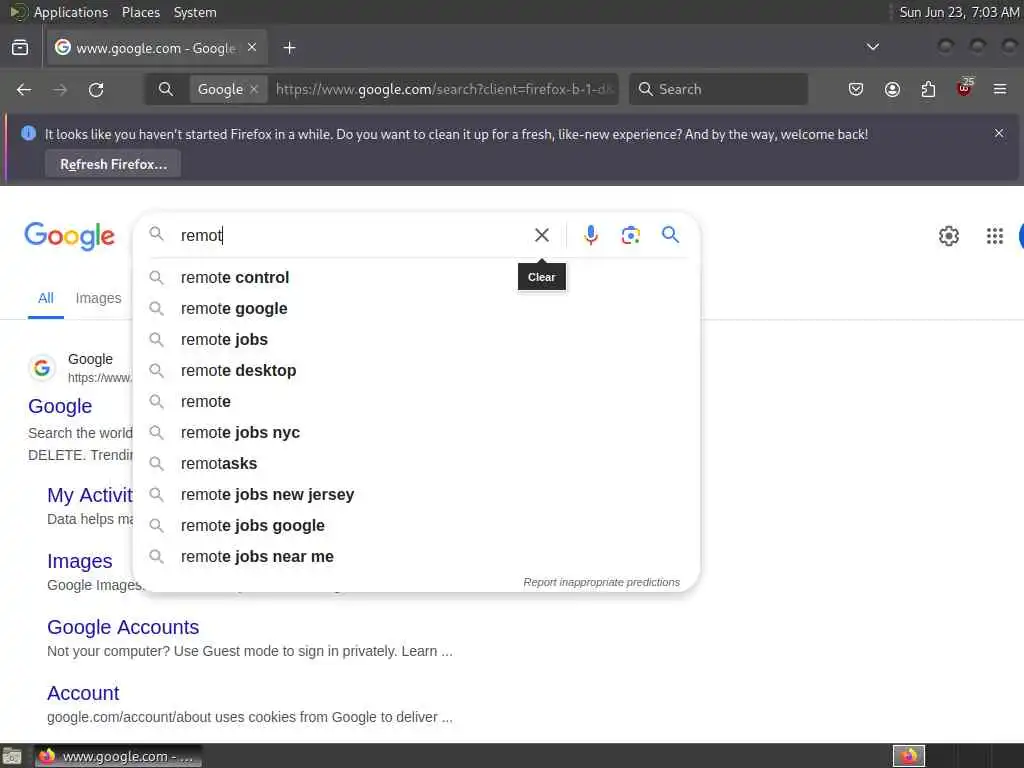Click the URL text in the address bar
The image size is (1024, 768).
click(x=444, y=89)
